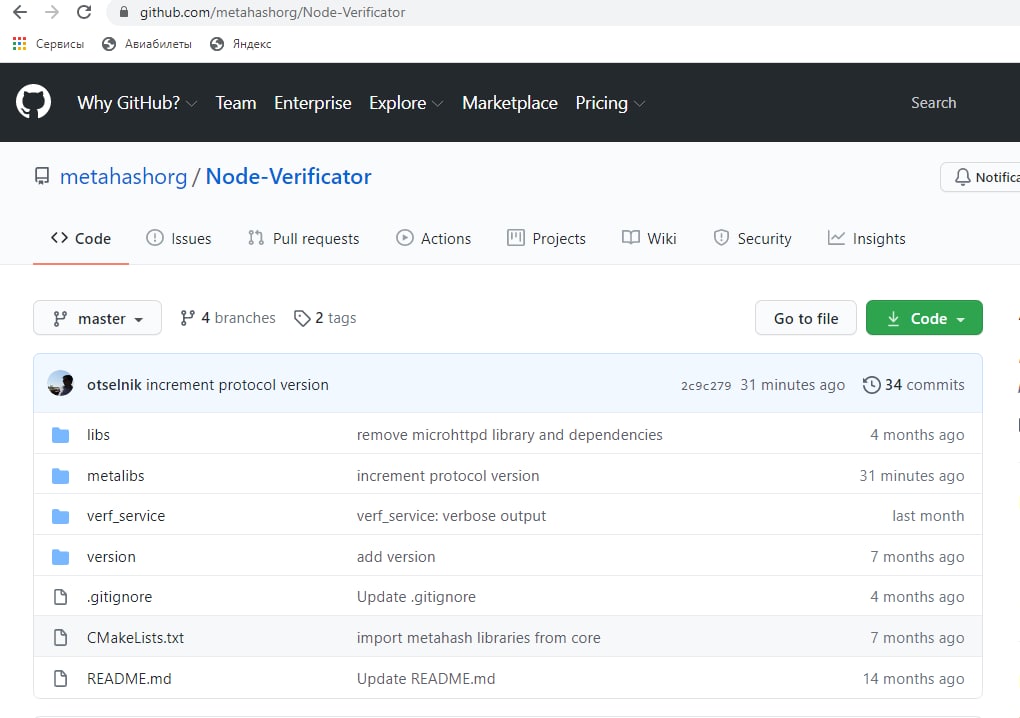1020x718 pixels.
Task: Click the Security tab shield icon
Action: coord(721,238)
